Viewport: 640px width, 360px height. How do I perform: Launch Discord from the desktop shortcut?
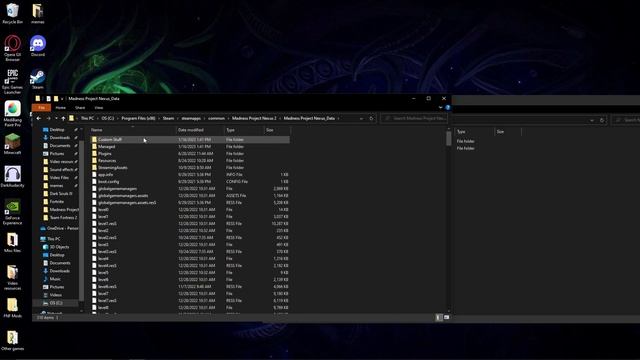click(38, 46)
